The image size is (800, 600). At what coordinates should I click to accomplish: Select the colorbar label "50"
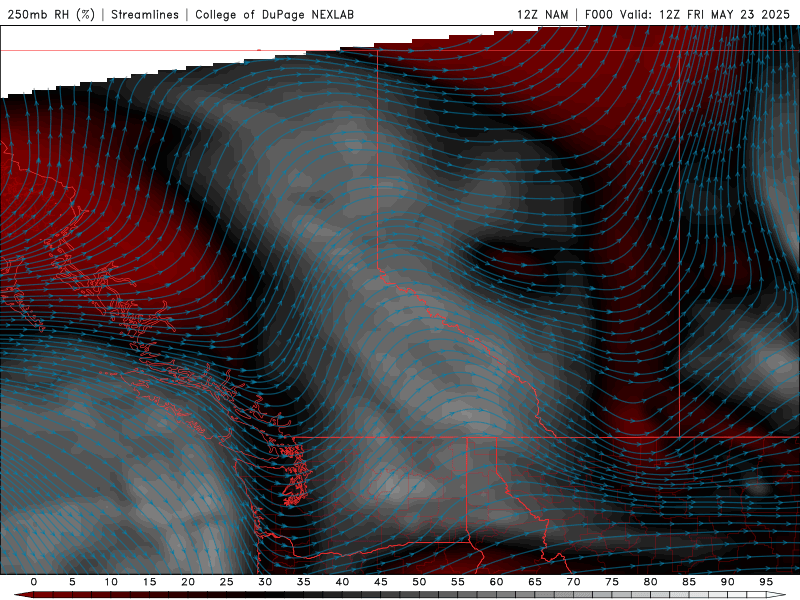coord(419,582)
